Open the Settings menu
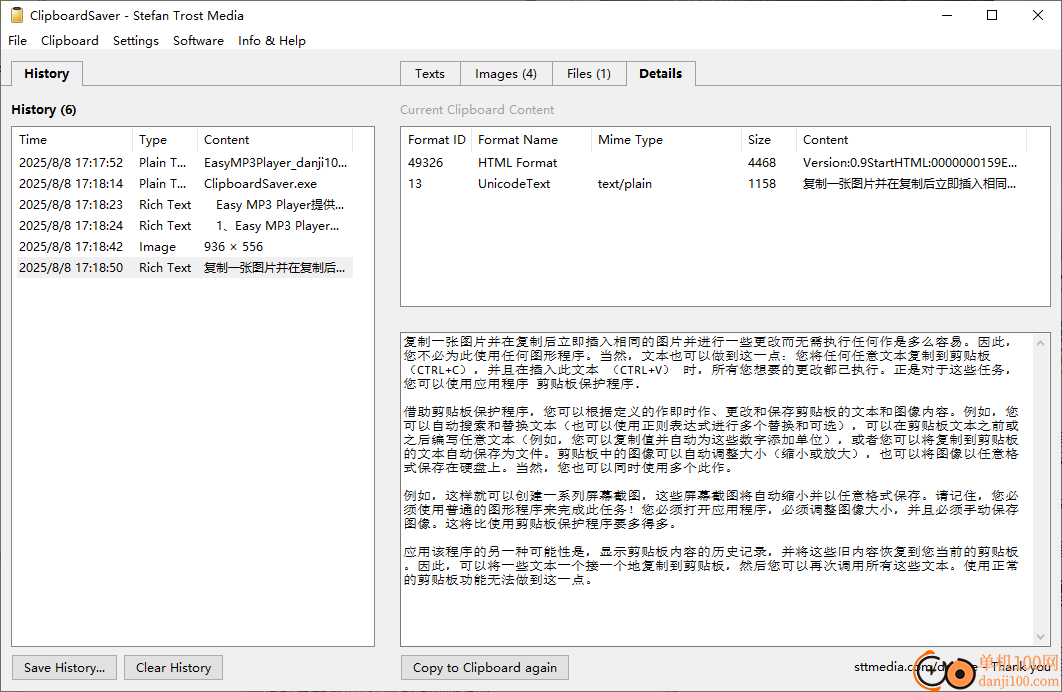 (135, 41)
